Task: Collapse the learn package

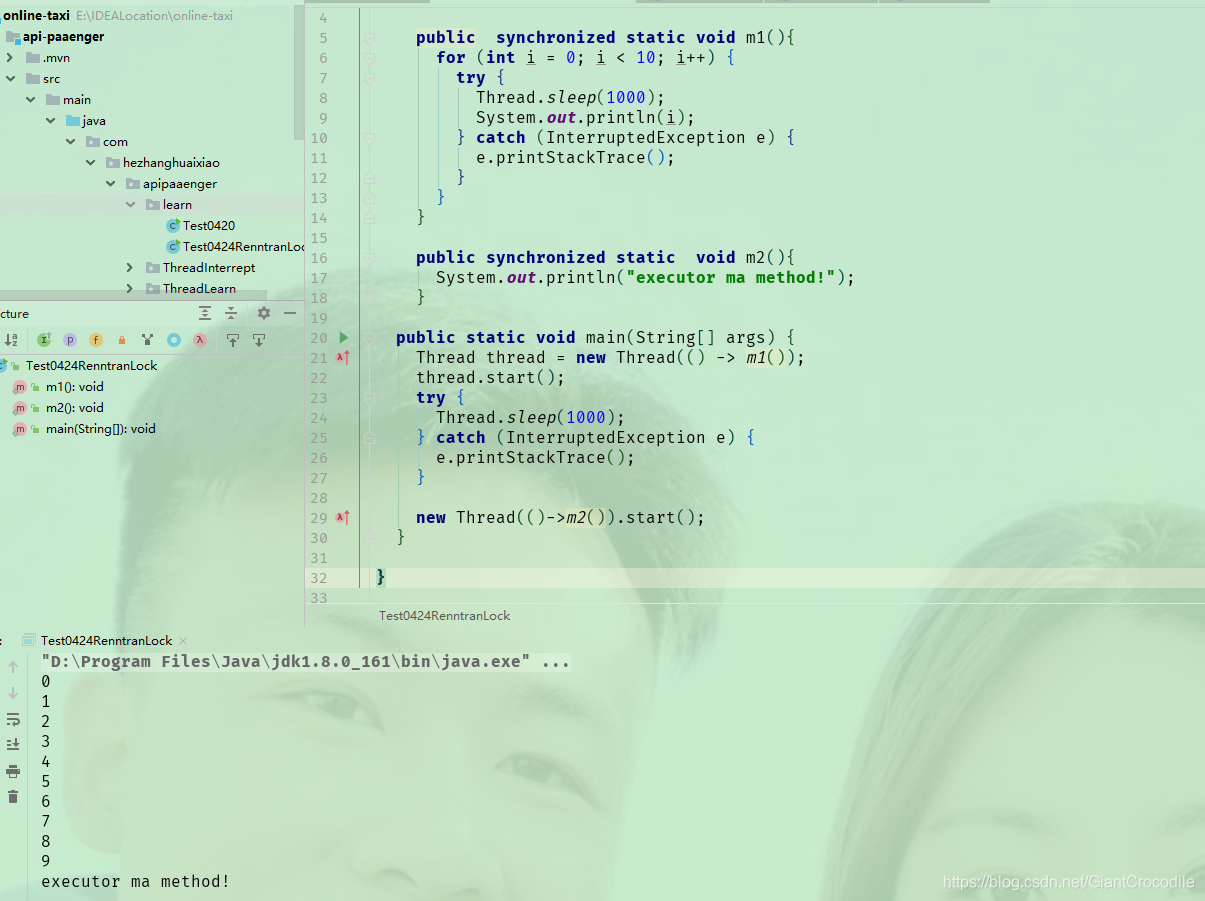Action: coord(130,205)
